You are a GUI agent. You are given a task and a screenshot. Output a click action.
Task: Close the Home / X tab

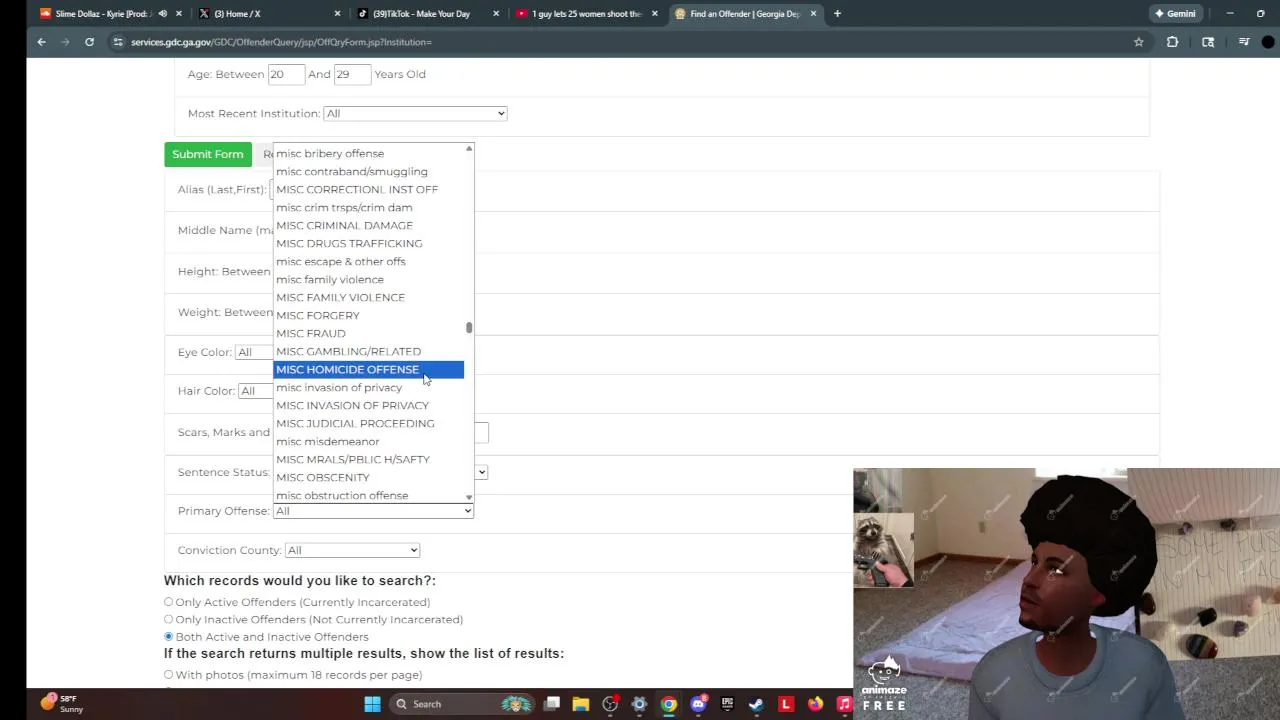tap(337, 14)
